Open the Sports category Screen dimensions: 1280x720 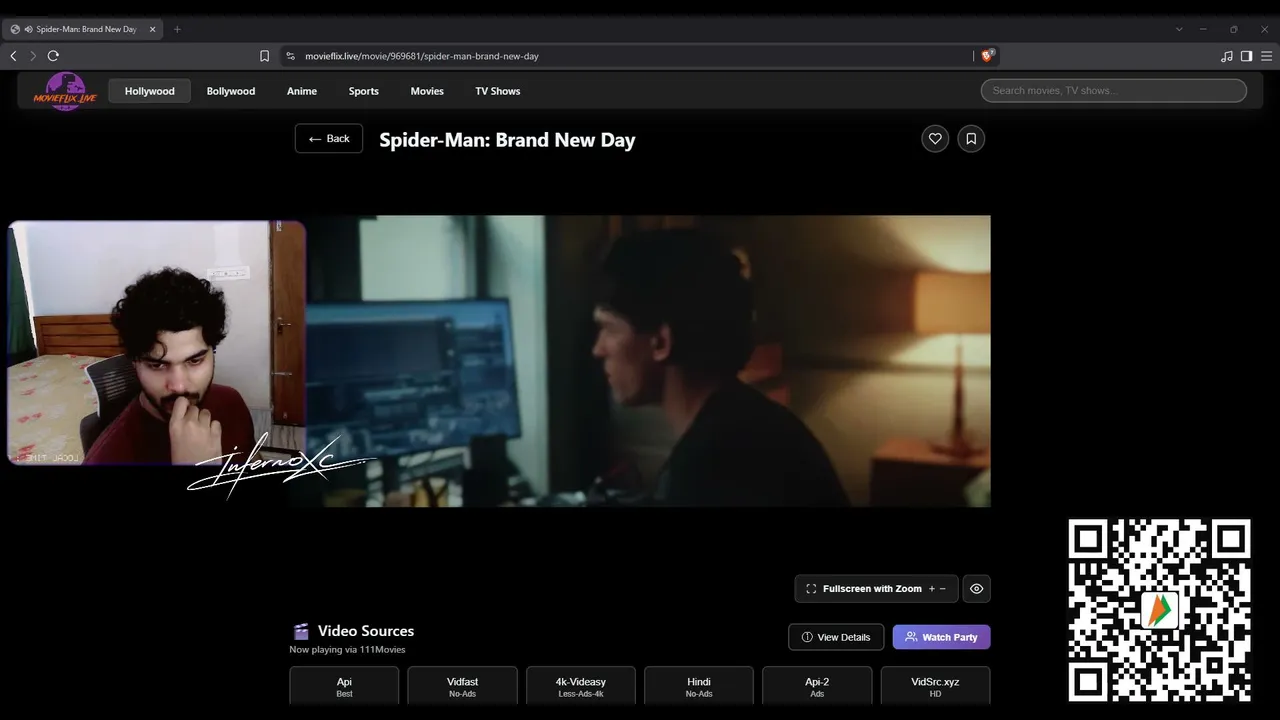pos(364,91)
